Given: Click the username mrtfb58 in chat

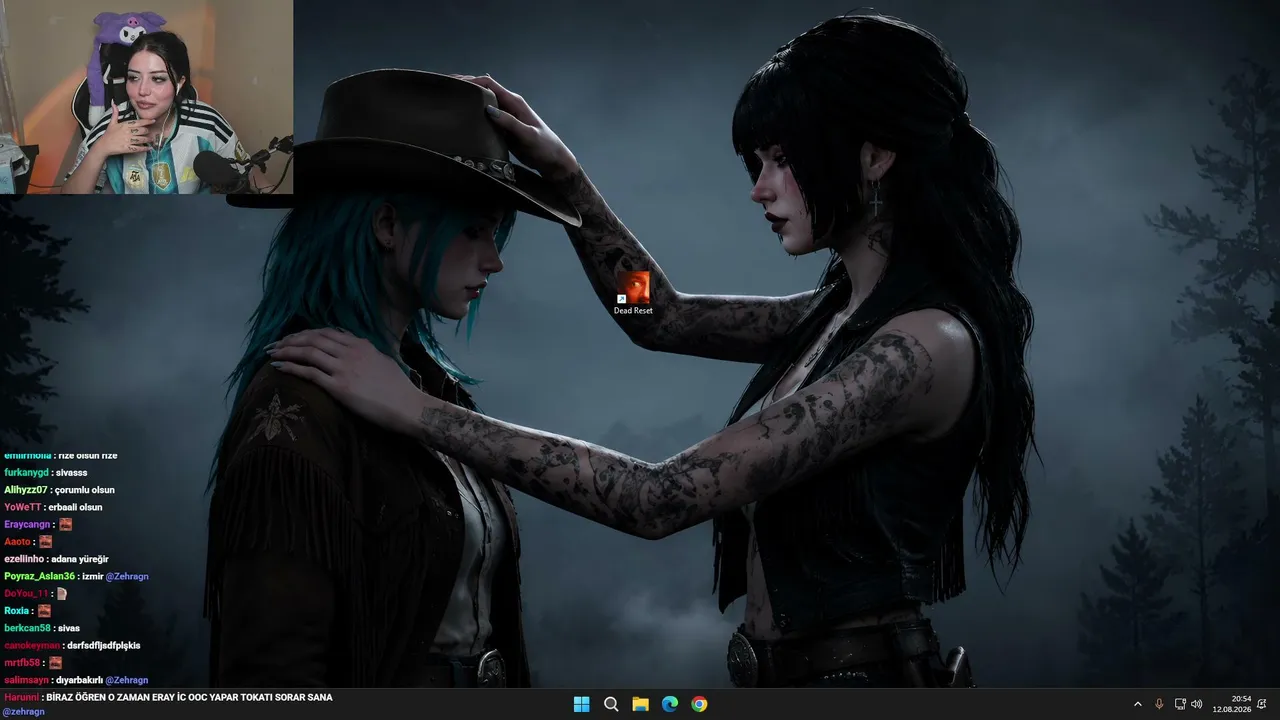Looking at the screenshot, I should point(22,662).
